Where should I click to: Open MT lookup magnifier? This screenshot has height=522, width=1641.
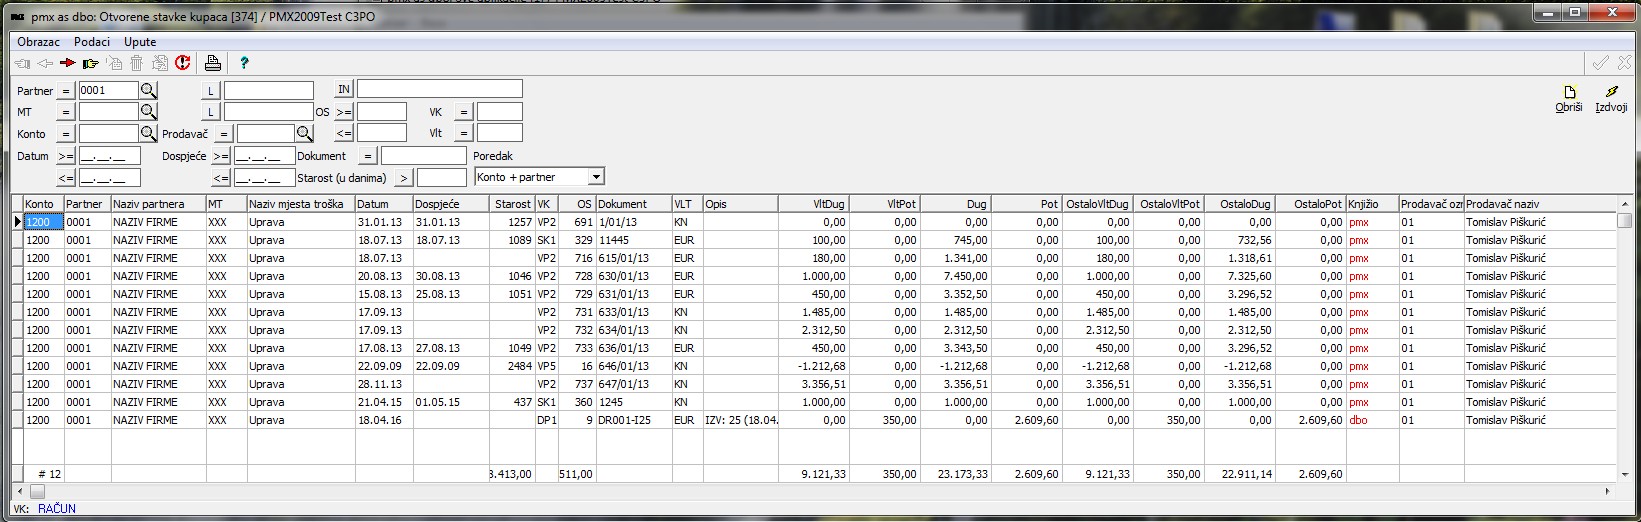point(148,111)
